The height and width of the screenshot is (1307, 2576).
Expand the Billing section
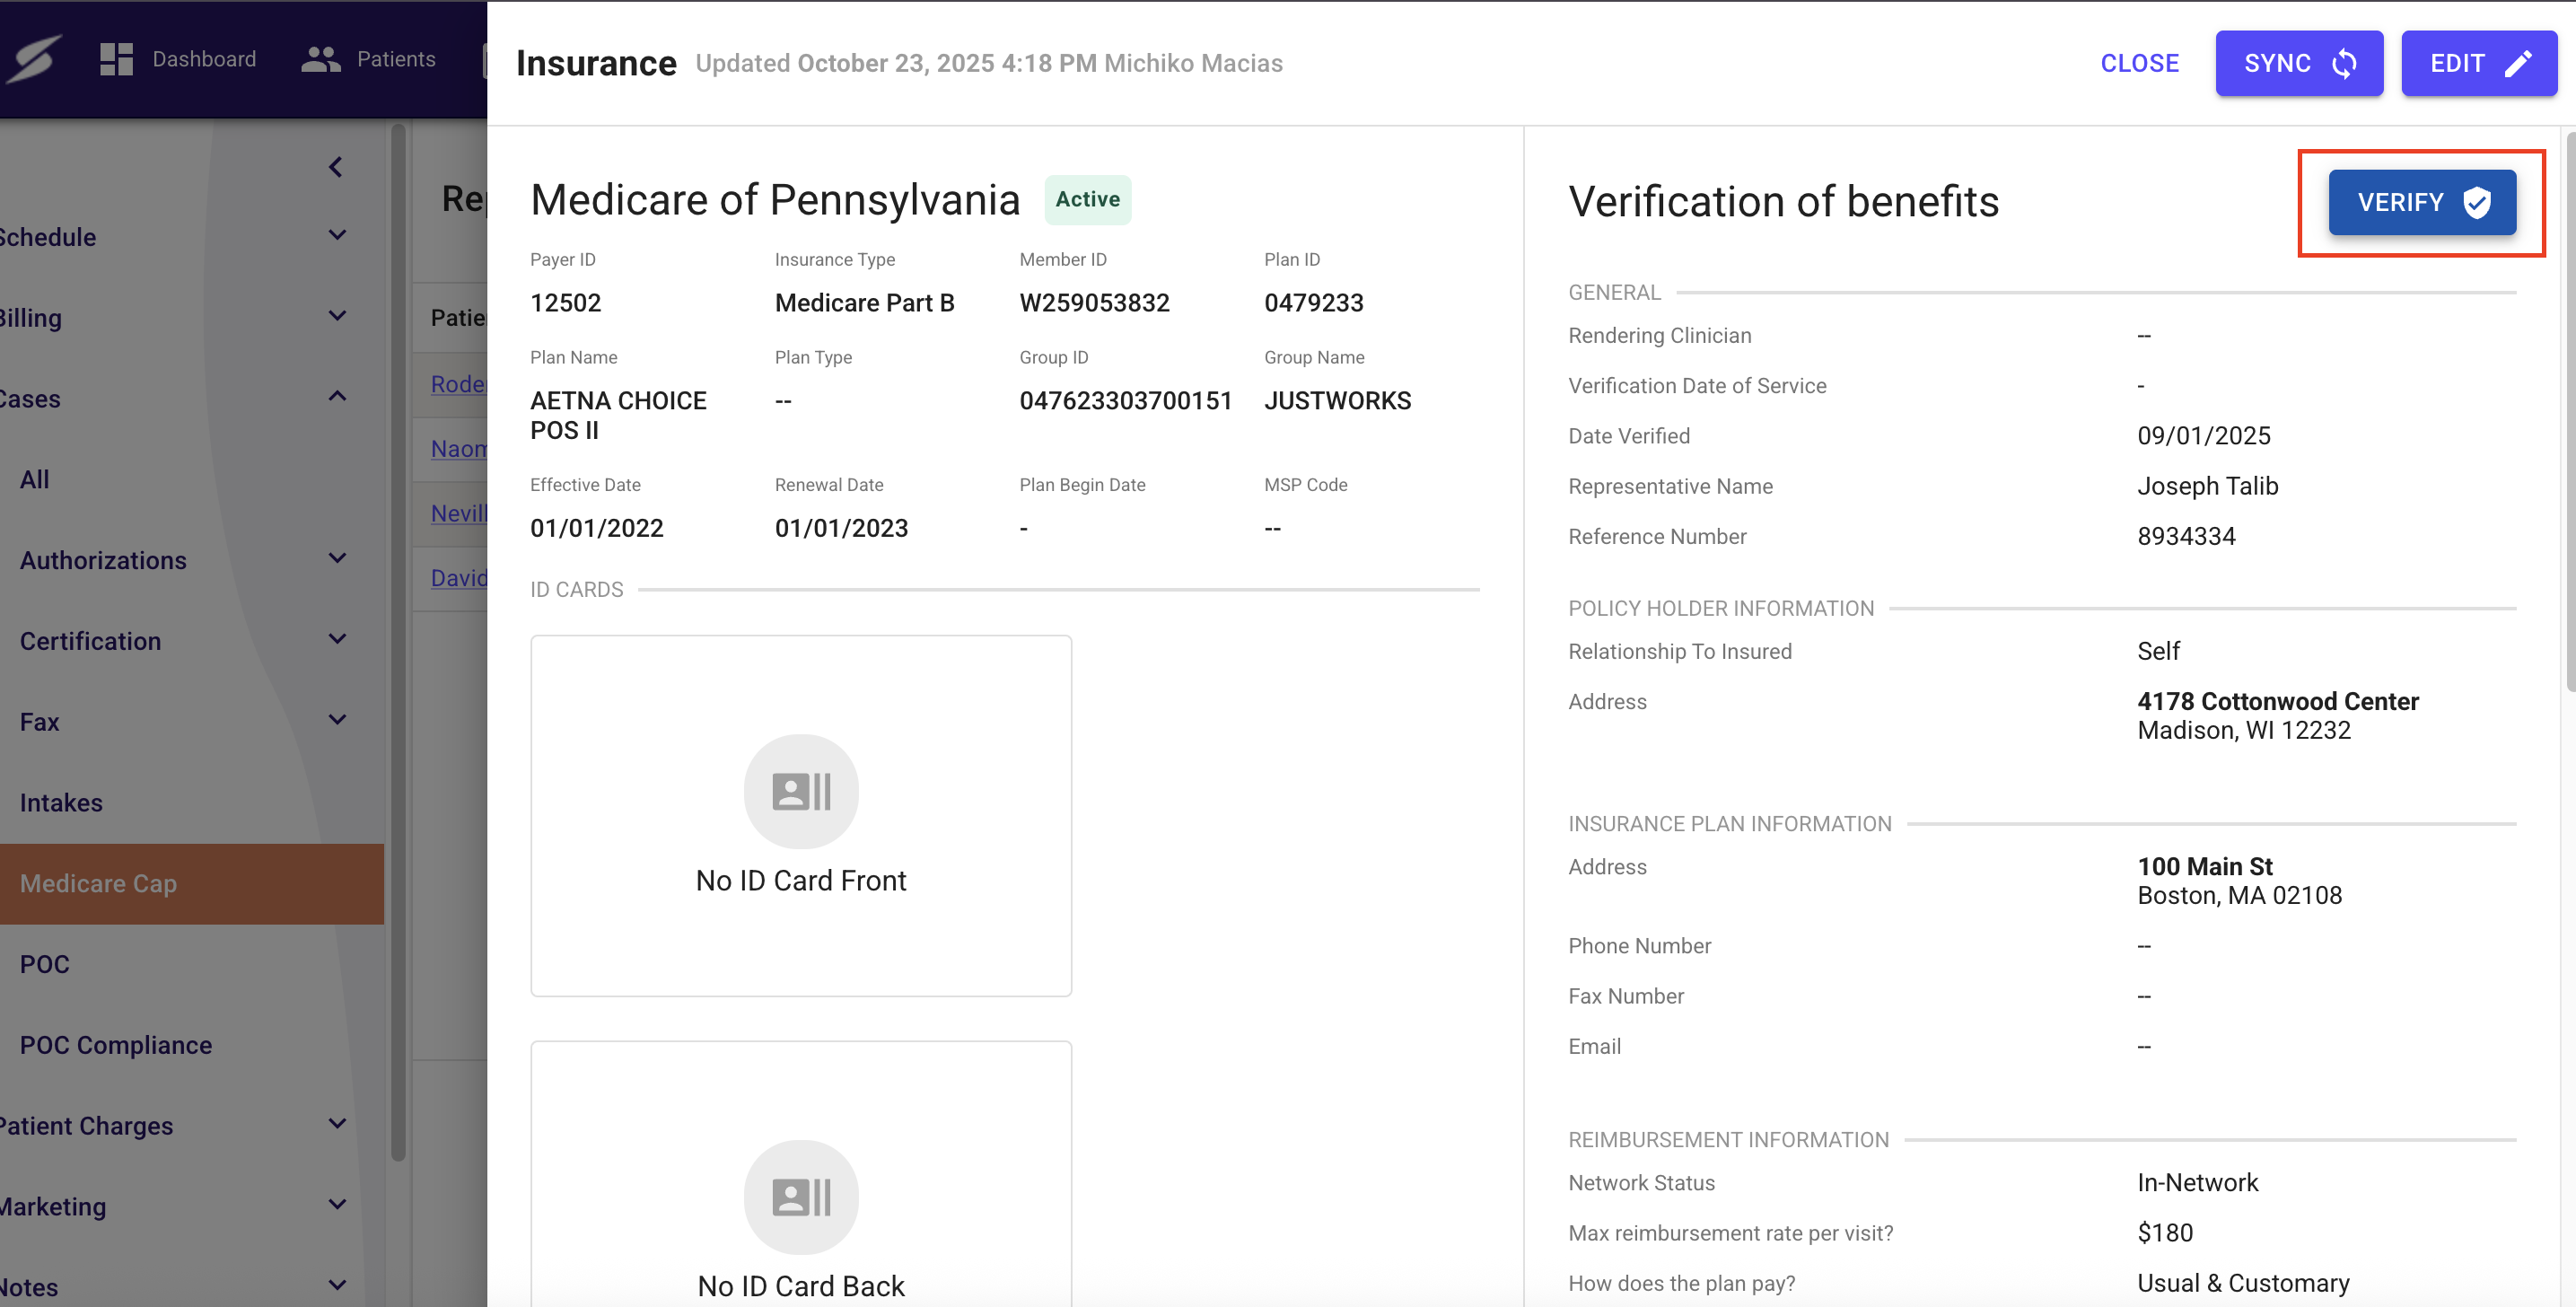coord(337,315)
